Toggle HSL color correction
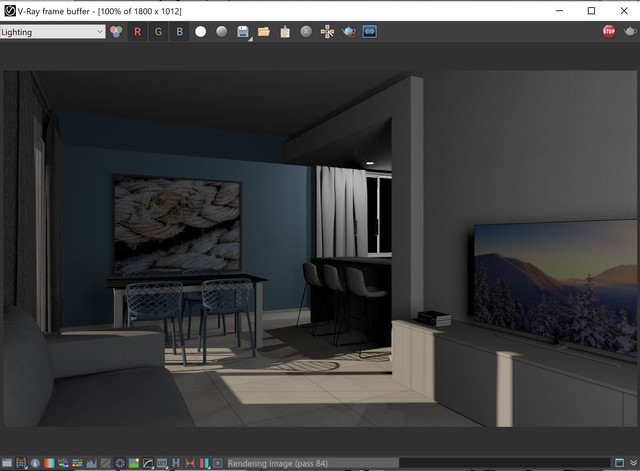The width and height of the screenshot is (640, 471). tap(63, 463)
